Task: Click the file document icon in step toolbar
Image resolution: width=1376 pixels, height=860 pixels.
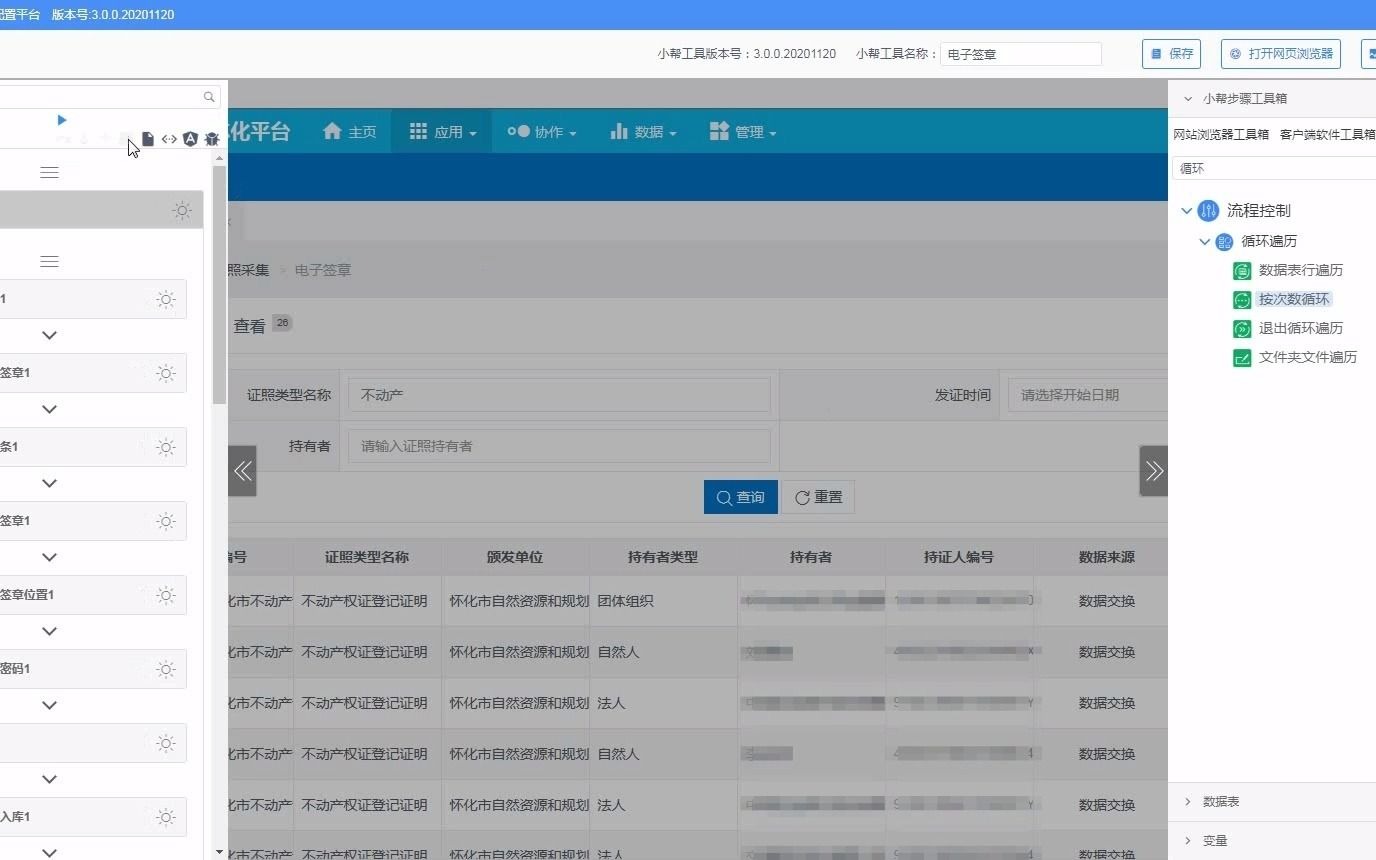Action: pyautogui.click(x=148, y=139)
